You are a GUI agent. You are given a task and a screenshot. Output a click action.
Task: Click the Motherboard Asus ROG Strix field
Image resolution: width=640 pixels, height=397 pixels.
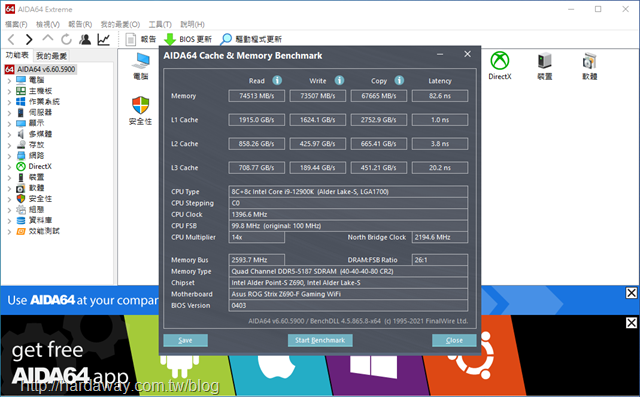click(348, 294)
